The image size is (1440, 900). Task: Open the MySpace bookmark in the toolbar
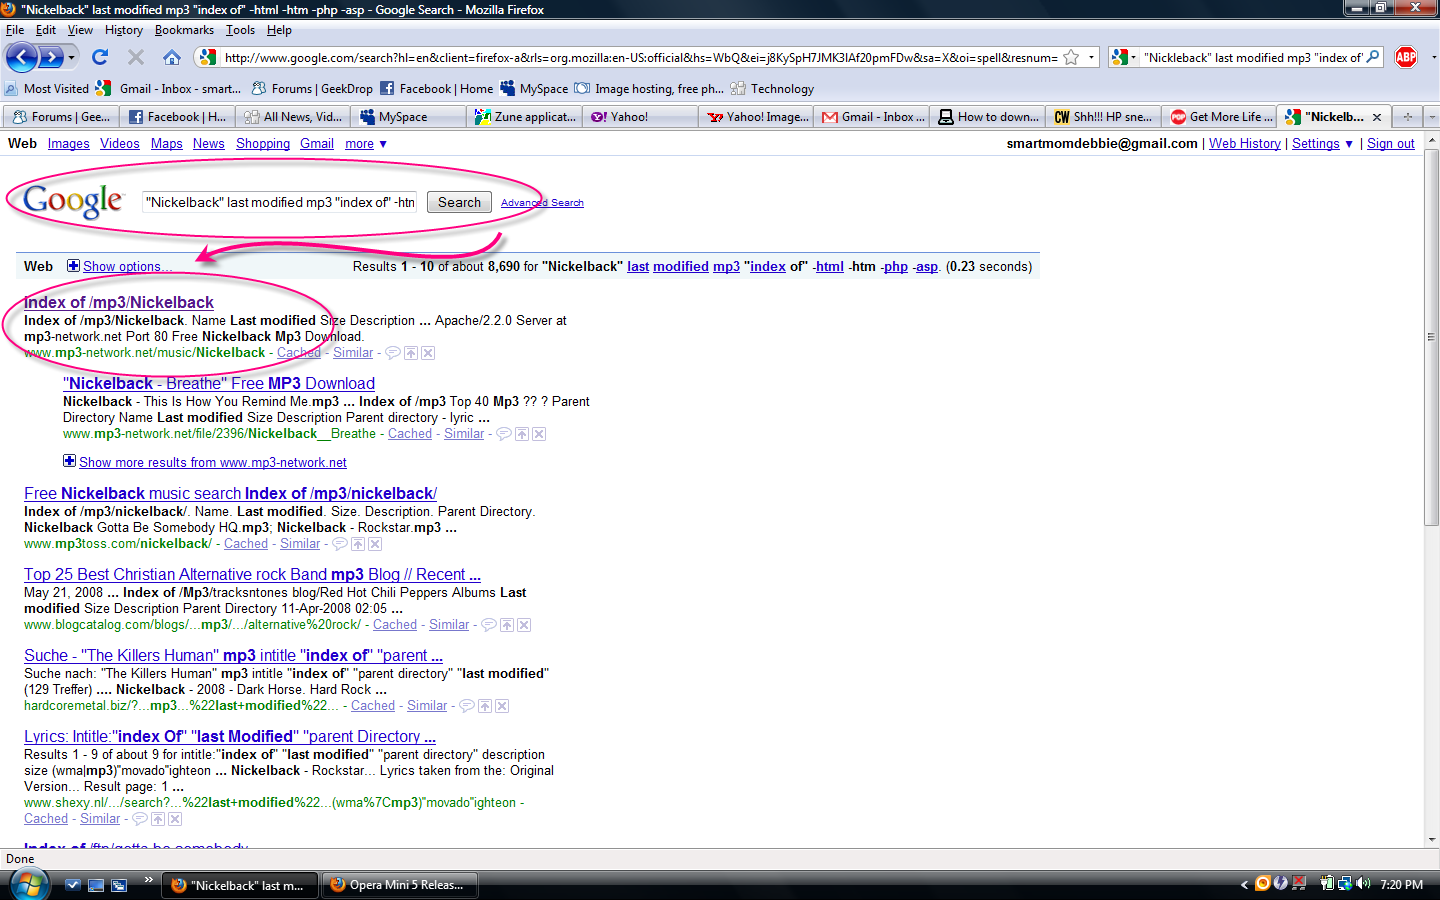534,88
